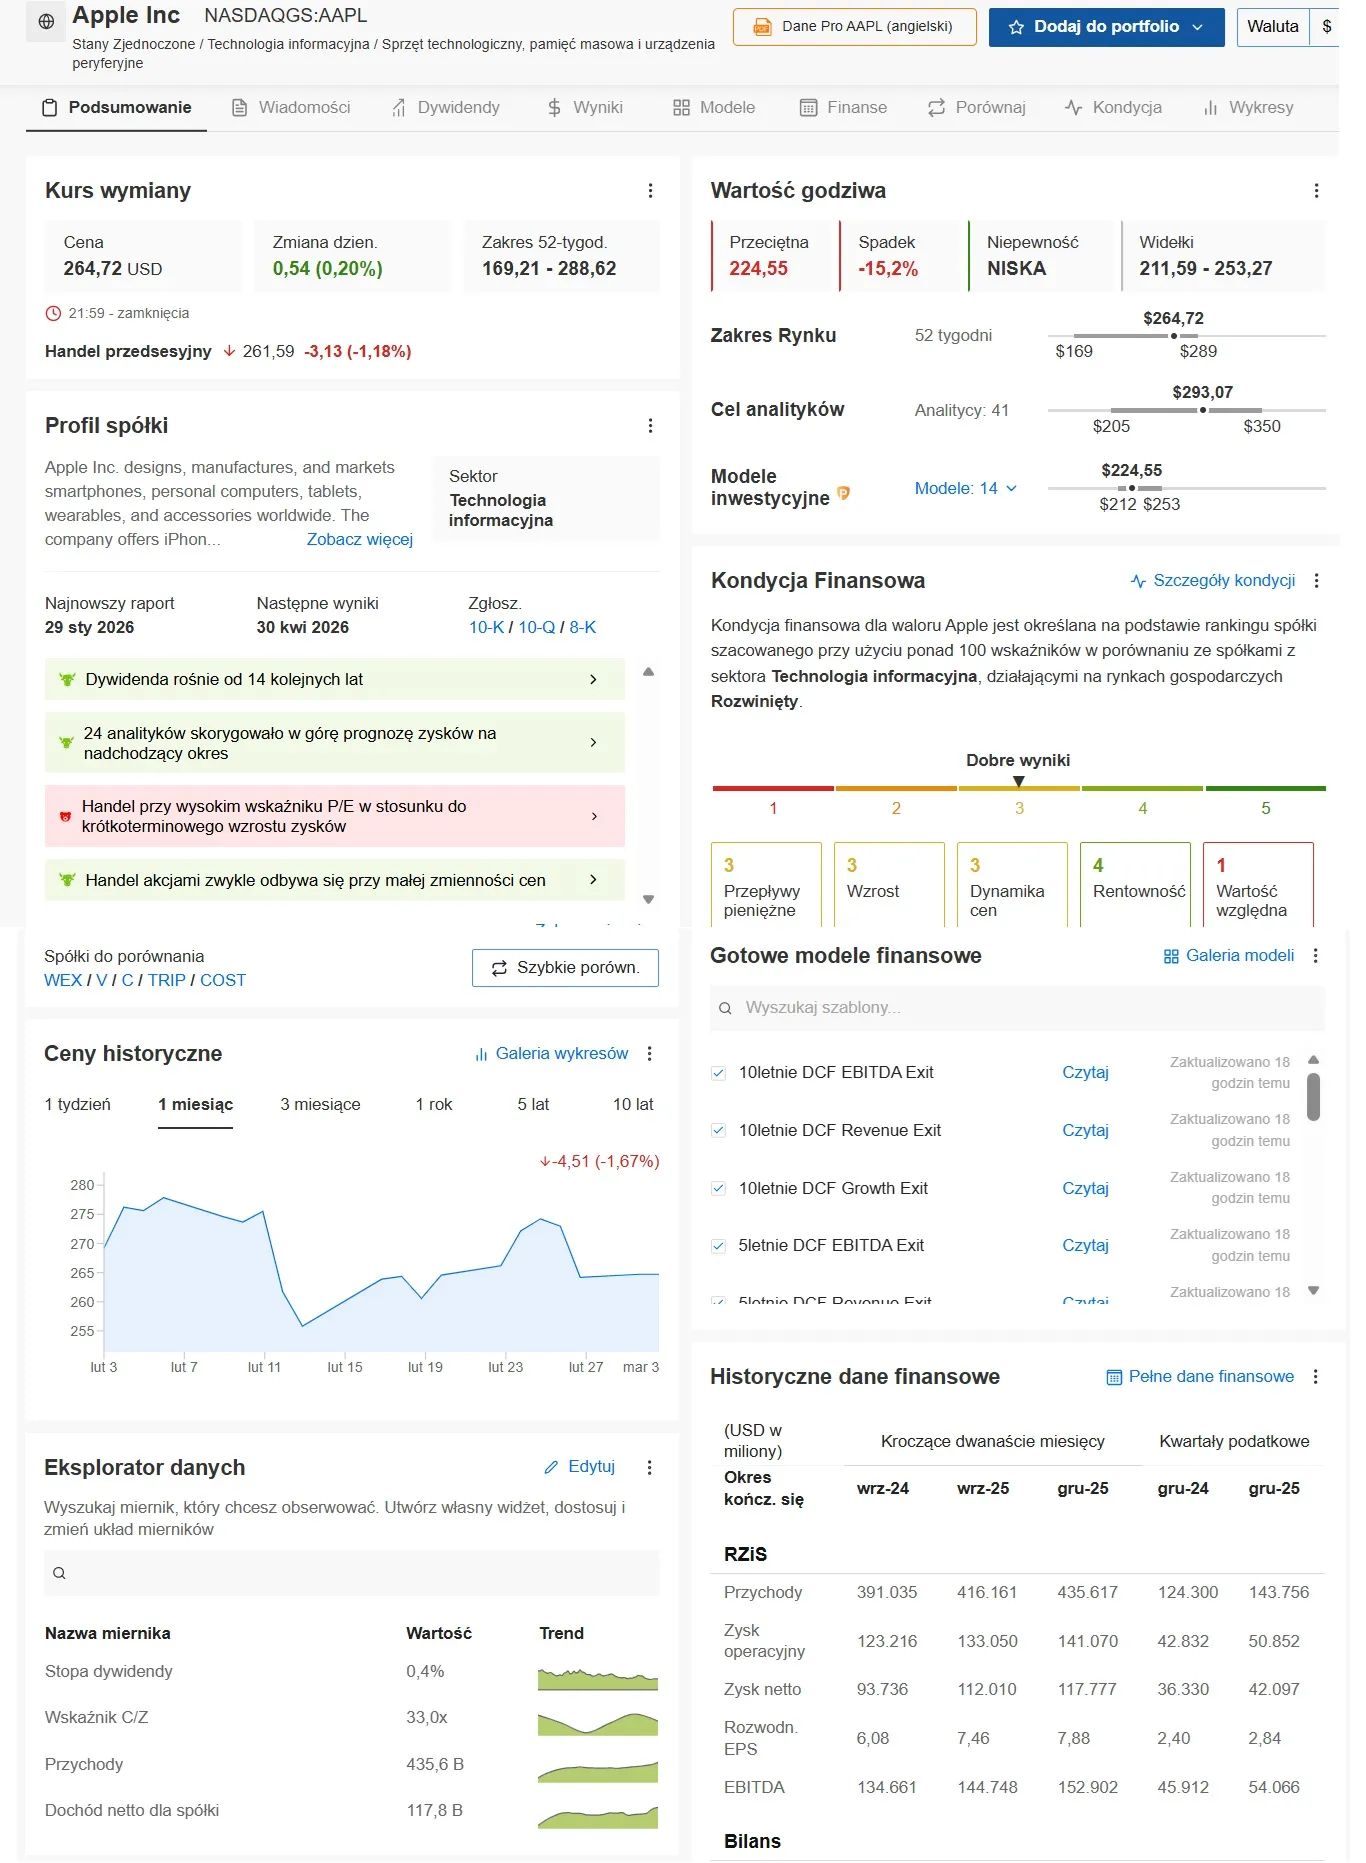Expand the Modele: 14 dropdown

[x=965, y=489]
